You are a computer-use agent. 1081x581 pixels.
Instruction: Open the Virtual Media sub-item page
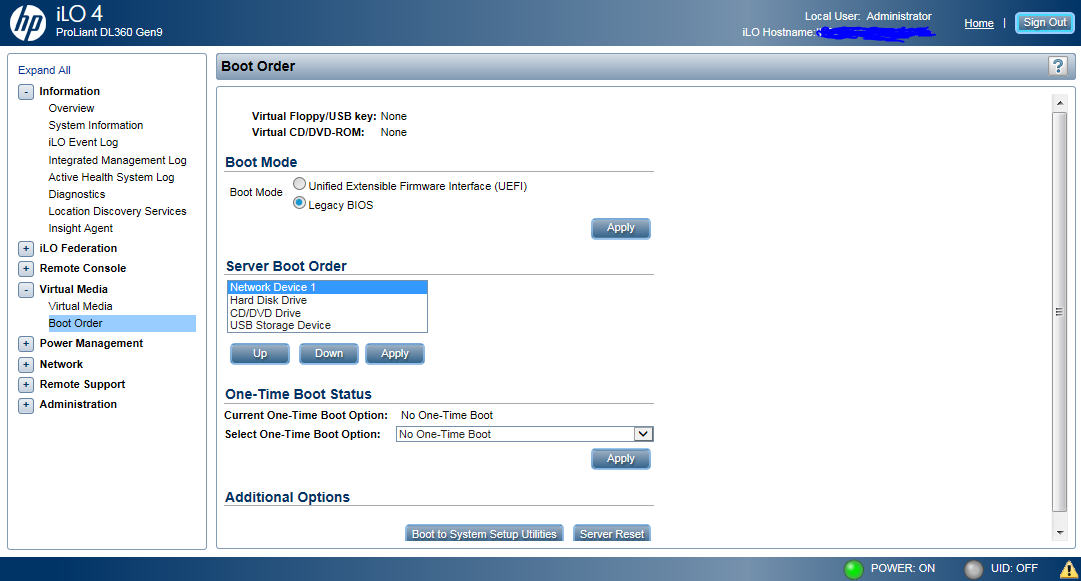click(x=80, y=306)
